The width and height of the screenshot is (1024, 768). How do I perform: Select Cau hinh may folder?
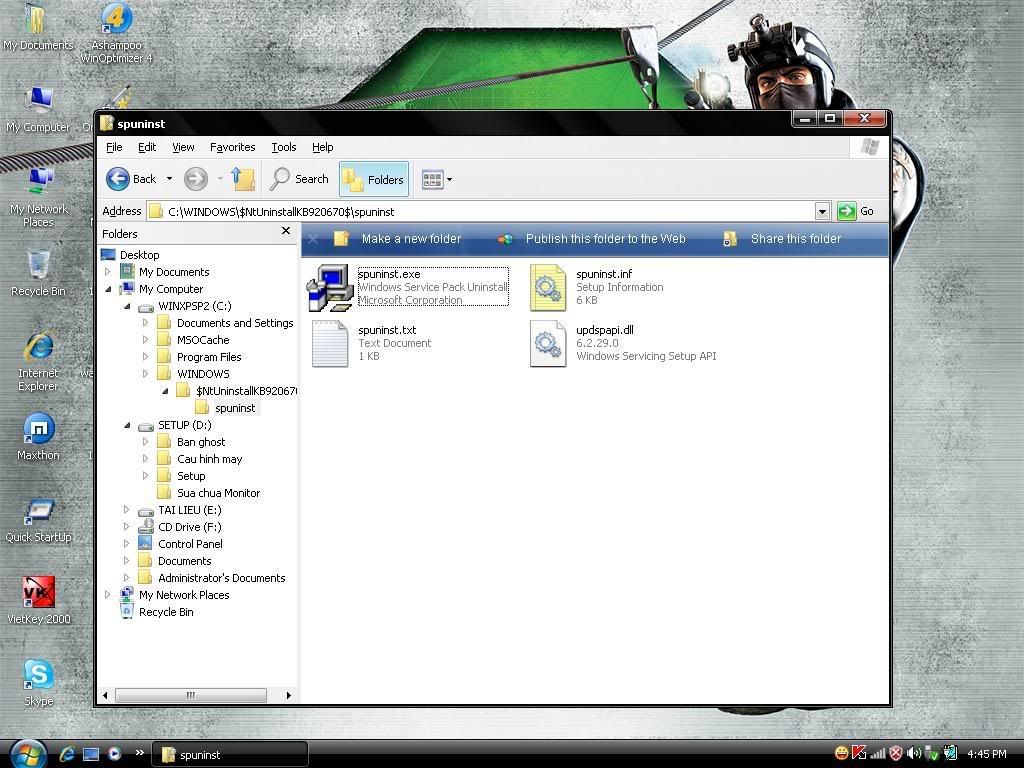(x=209, y=458)
